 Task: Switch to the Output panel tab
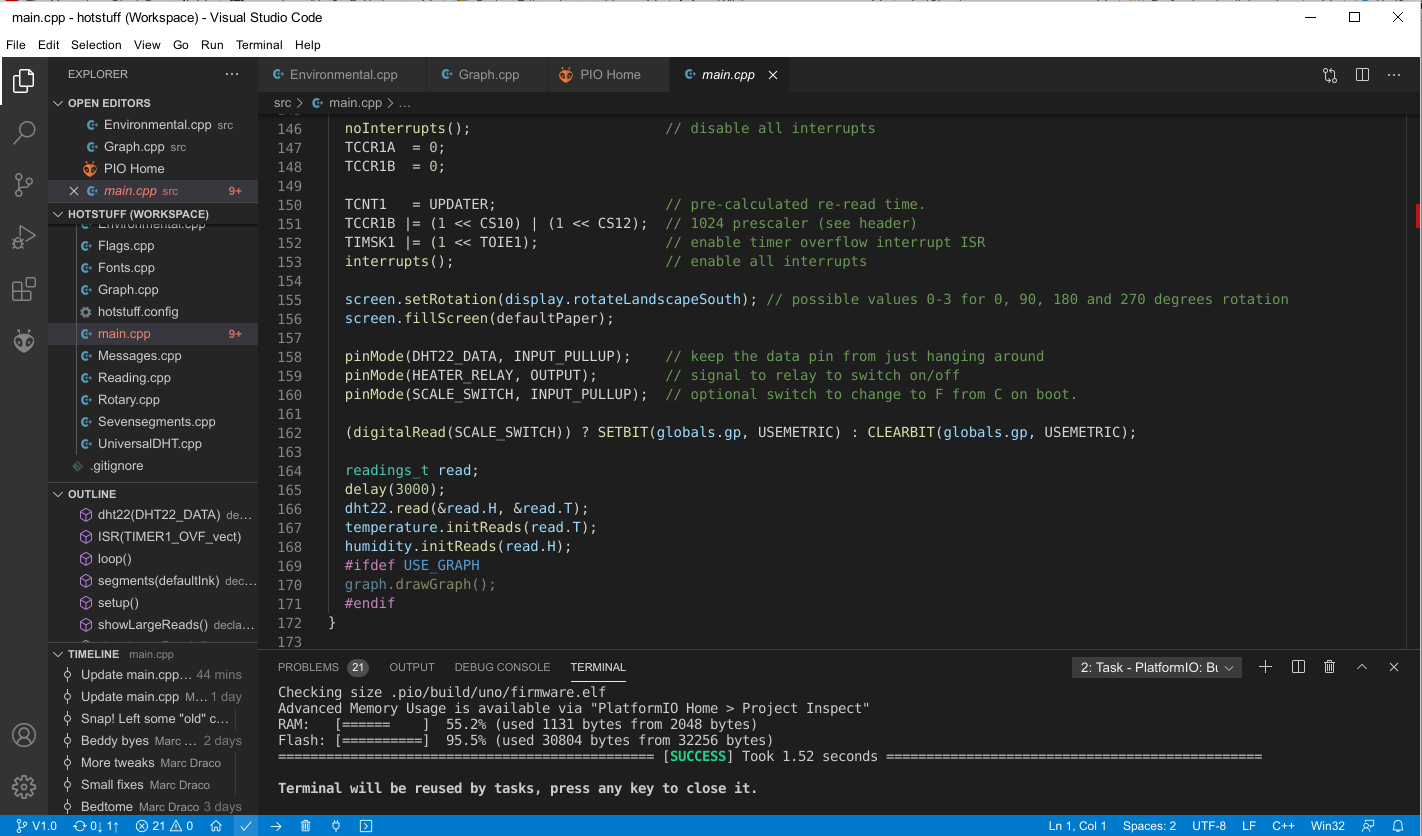click(412, 667)
